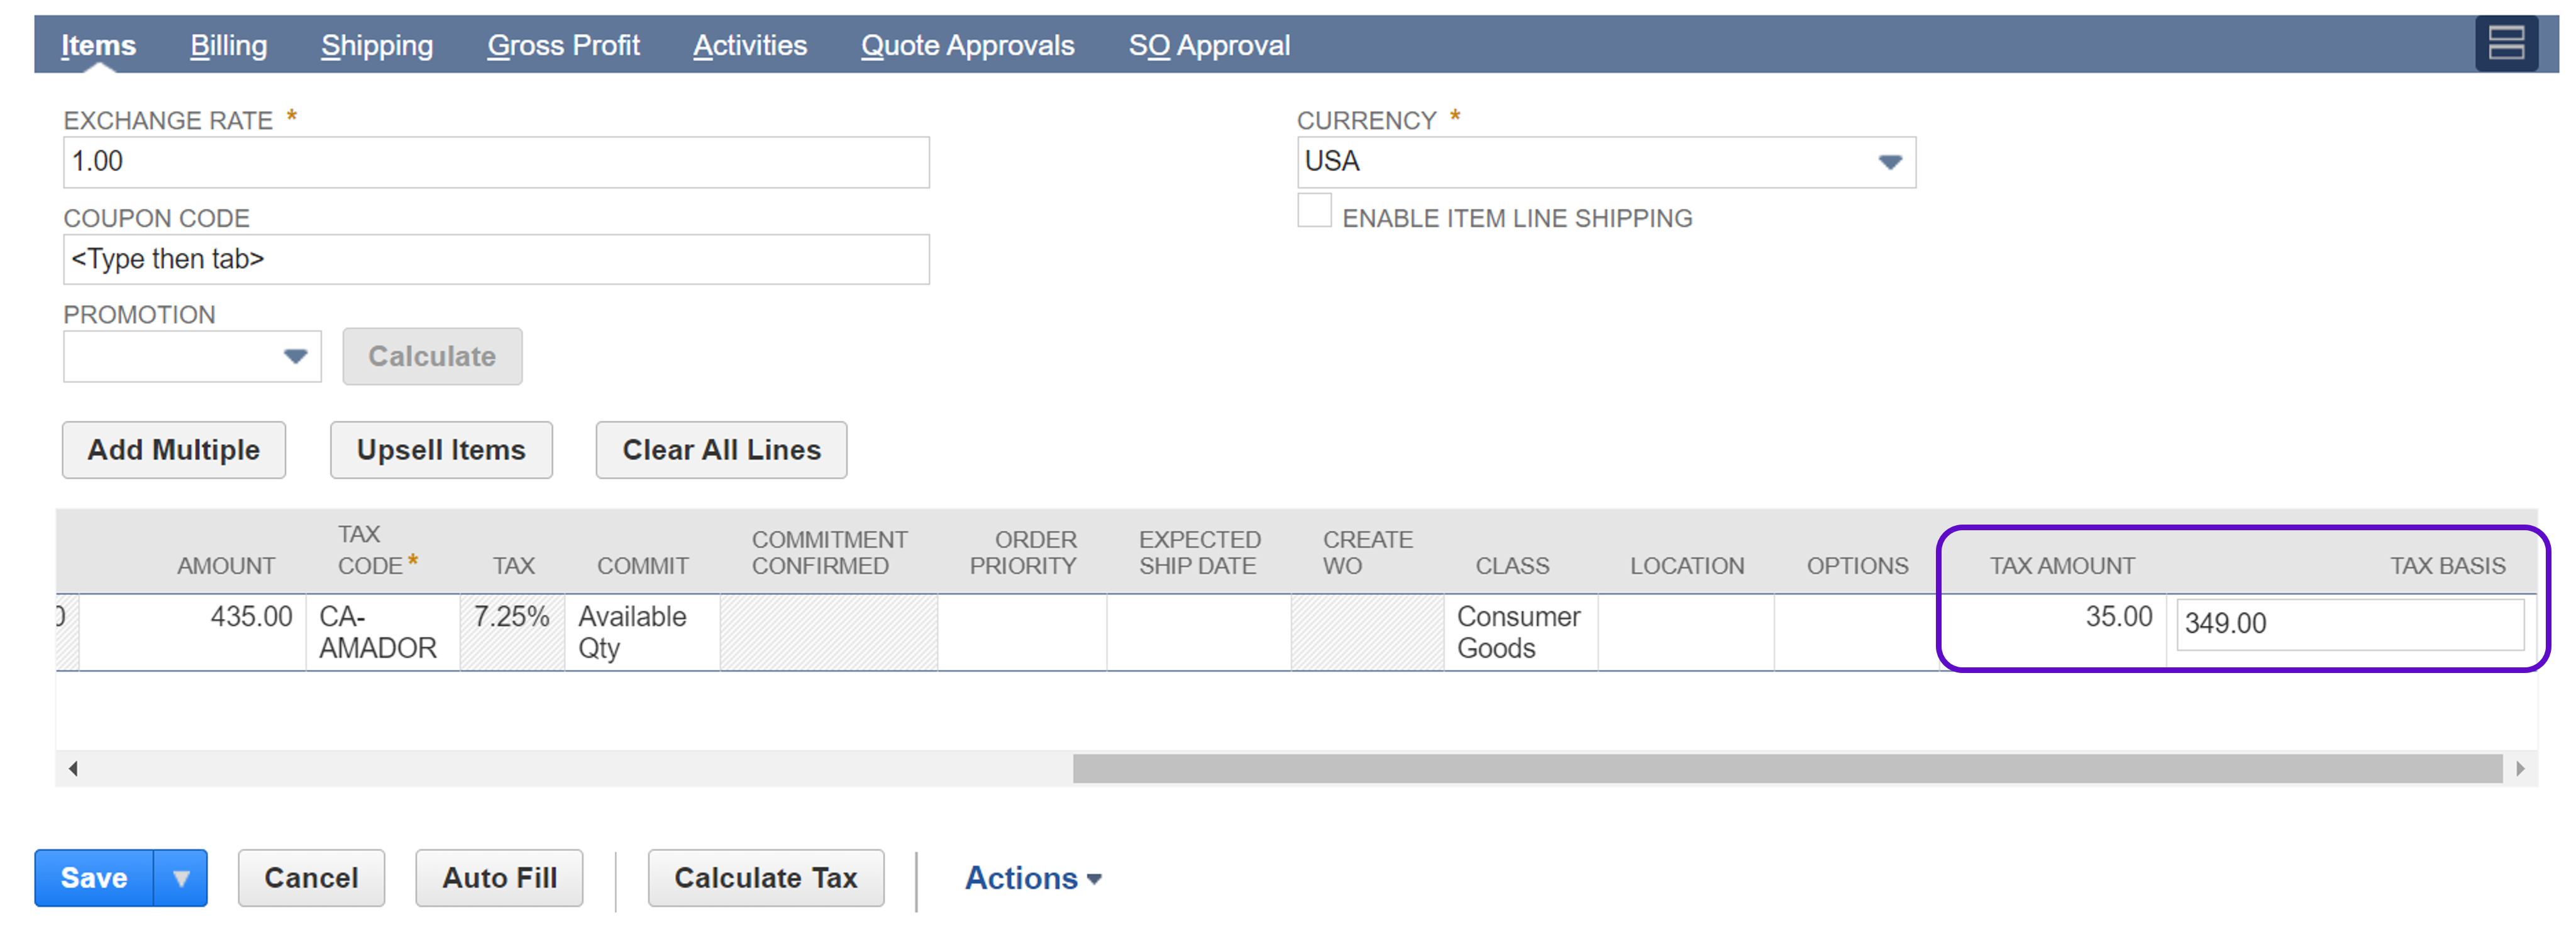This screenshot has height=929, width=2576.
Task: Click the horizontal scrollbar thumb
Action: 1787,768
